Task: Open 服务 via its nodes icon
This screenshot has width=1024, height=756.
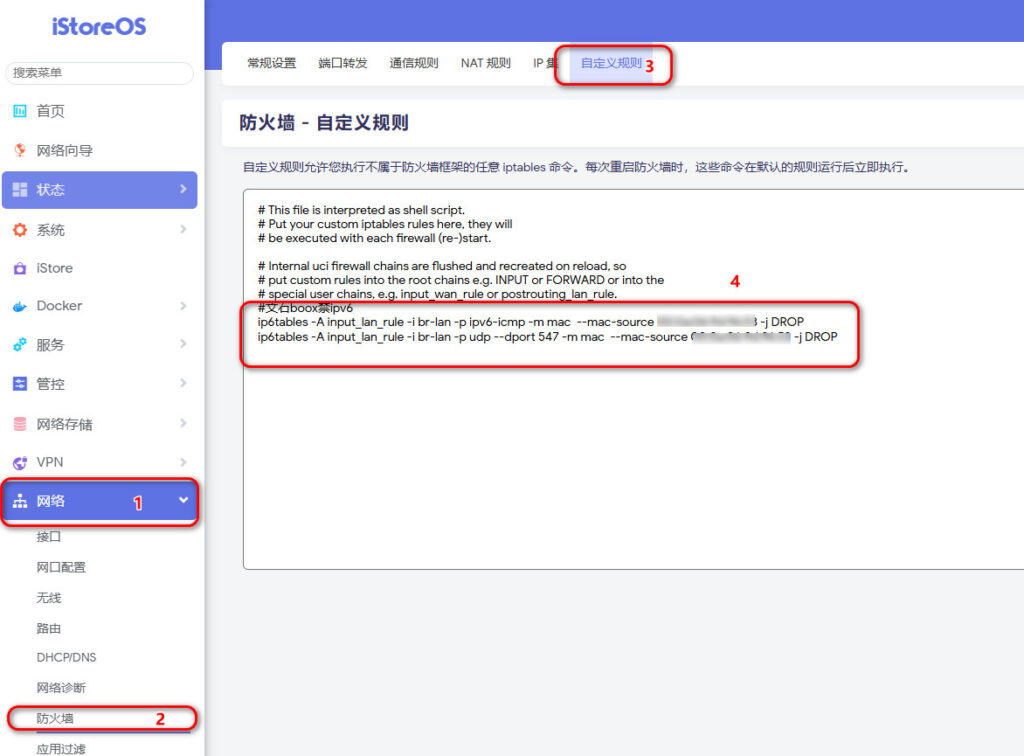Action: pyautogui.click(x=22, y=345)
